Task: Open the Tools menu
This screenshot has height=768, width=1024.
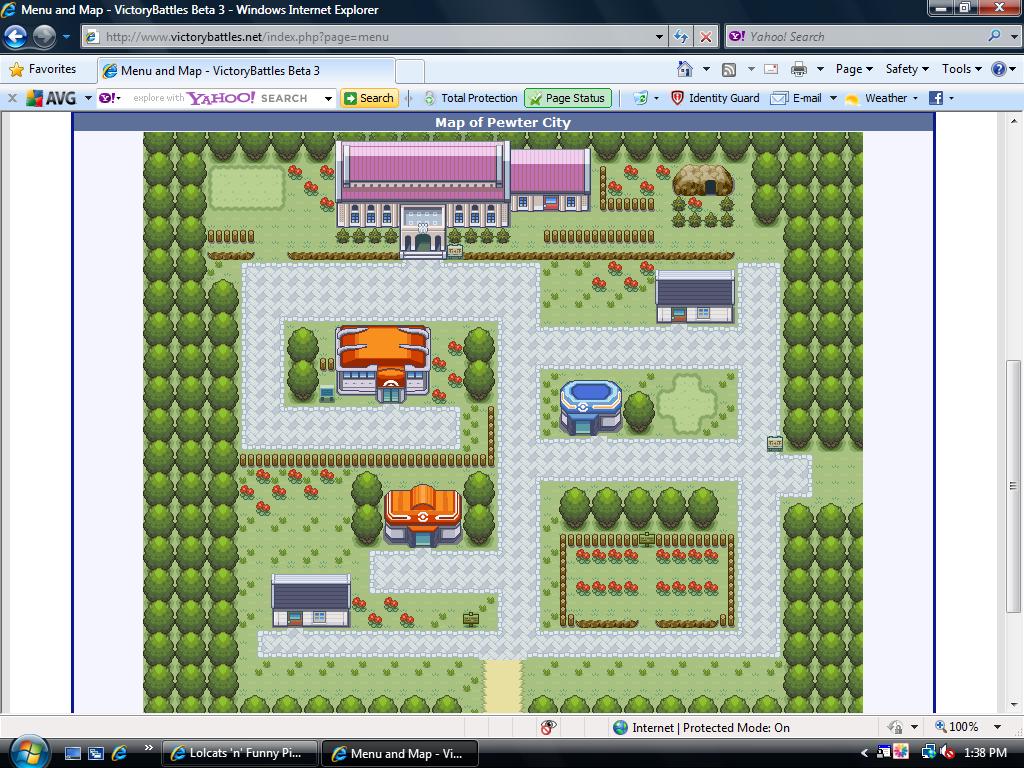Action: tap(961, 69)
